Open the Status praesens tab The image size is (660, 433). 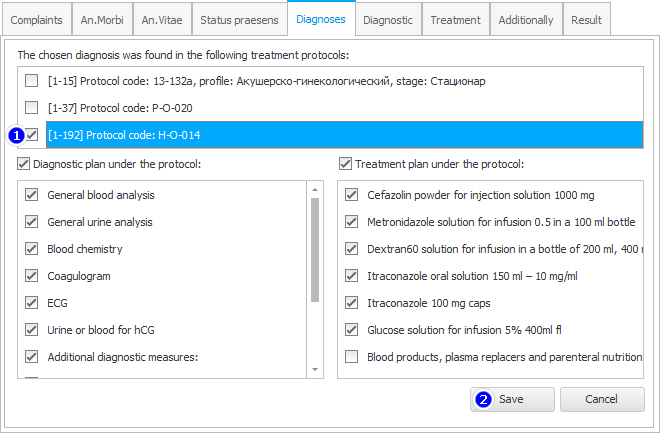pyautogui.click(x=239, y=20)
